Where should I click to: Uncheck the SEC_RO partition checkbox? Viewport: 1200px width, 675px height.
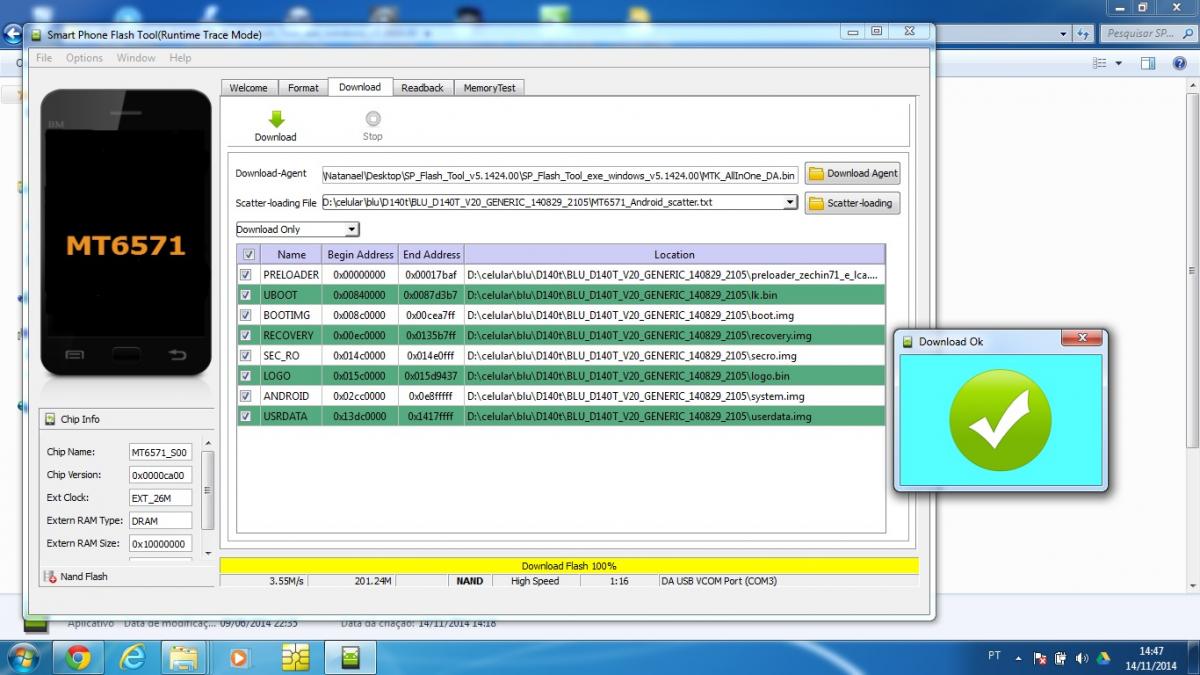coord(246,355)
